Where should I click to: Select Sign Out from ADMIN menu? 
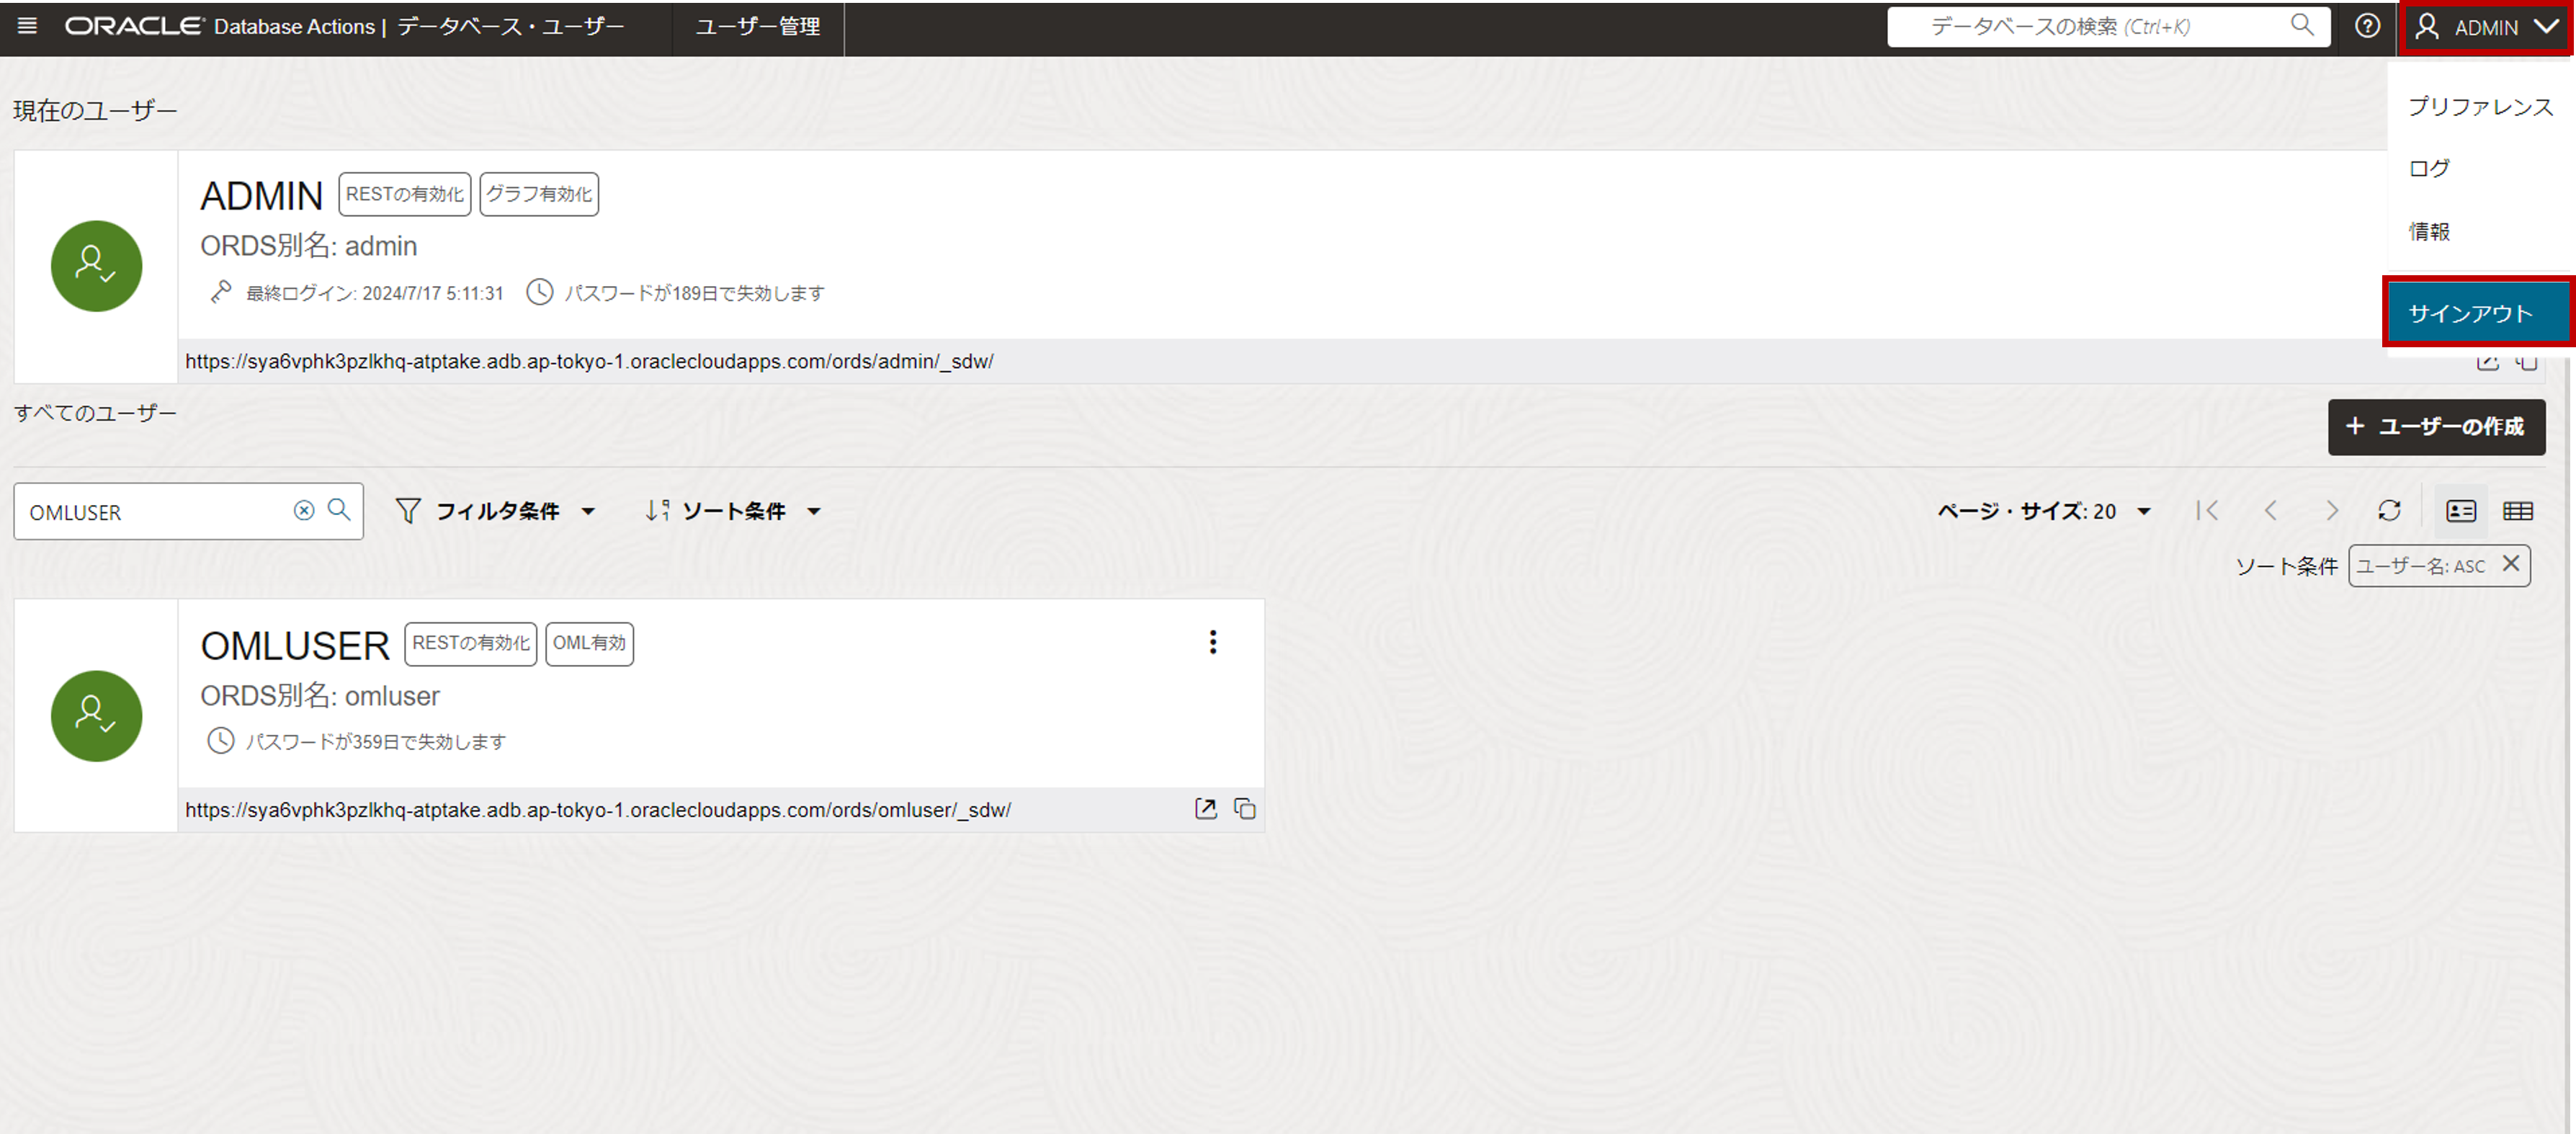pyautogui.click(x=2470, y=314)
